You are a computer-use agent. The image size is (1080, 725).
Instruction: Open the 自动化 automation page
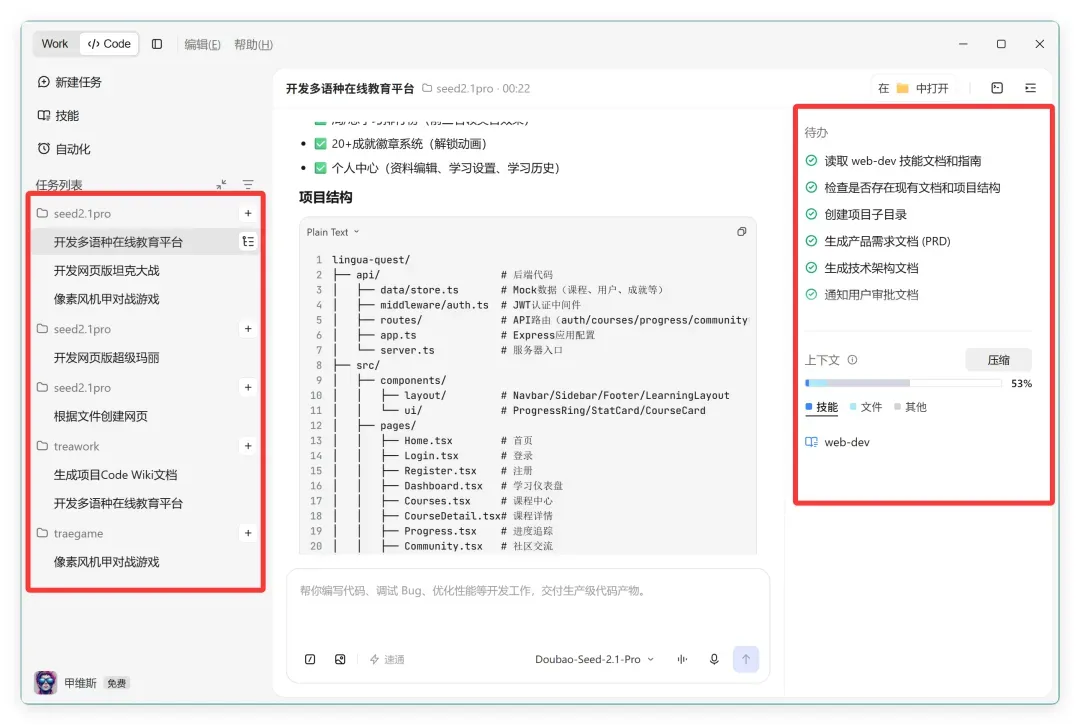click(64, 149)
